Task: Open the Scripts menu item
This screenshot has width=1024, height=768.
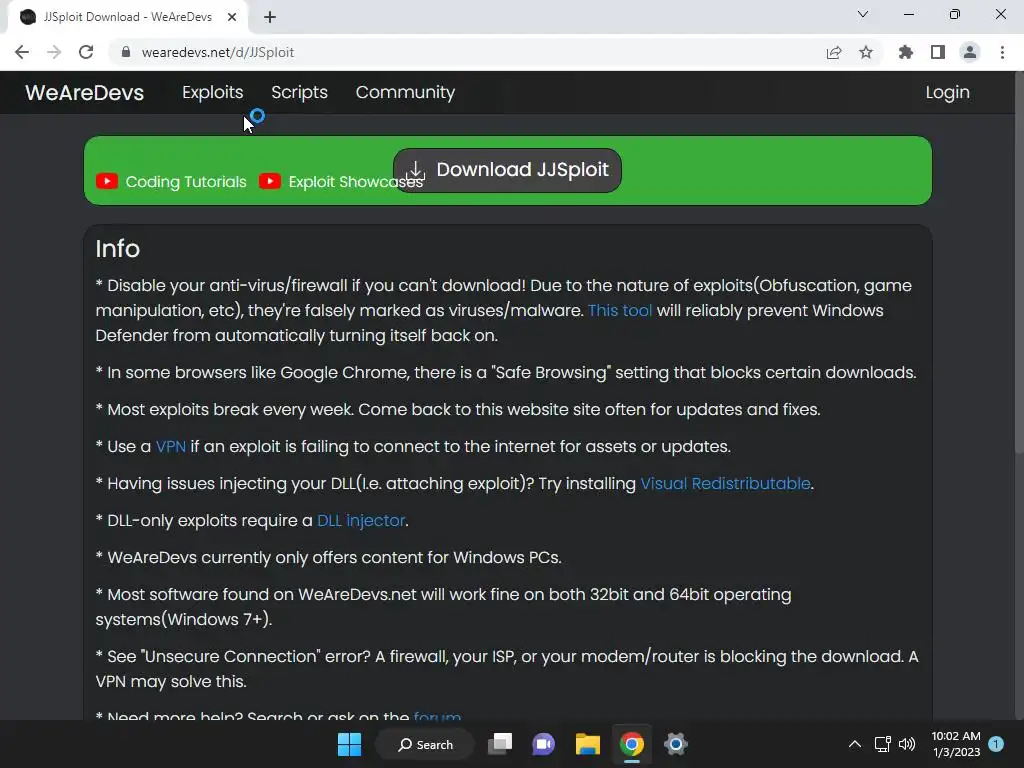Action: click(x=299, y=92)
